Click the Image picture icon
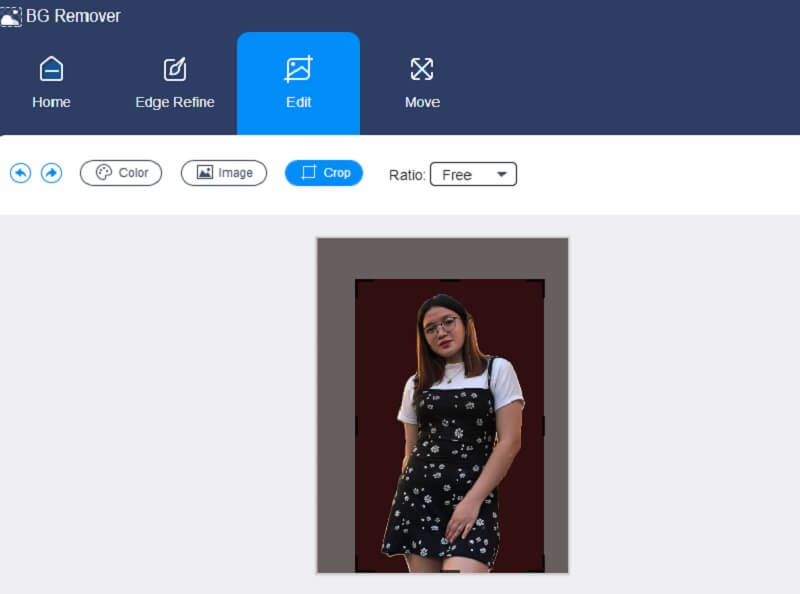 click(x=206, y=172)
